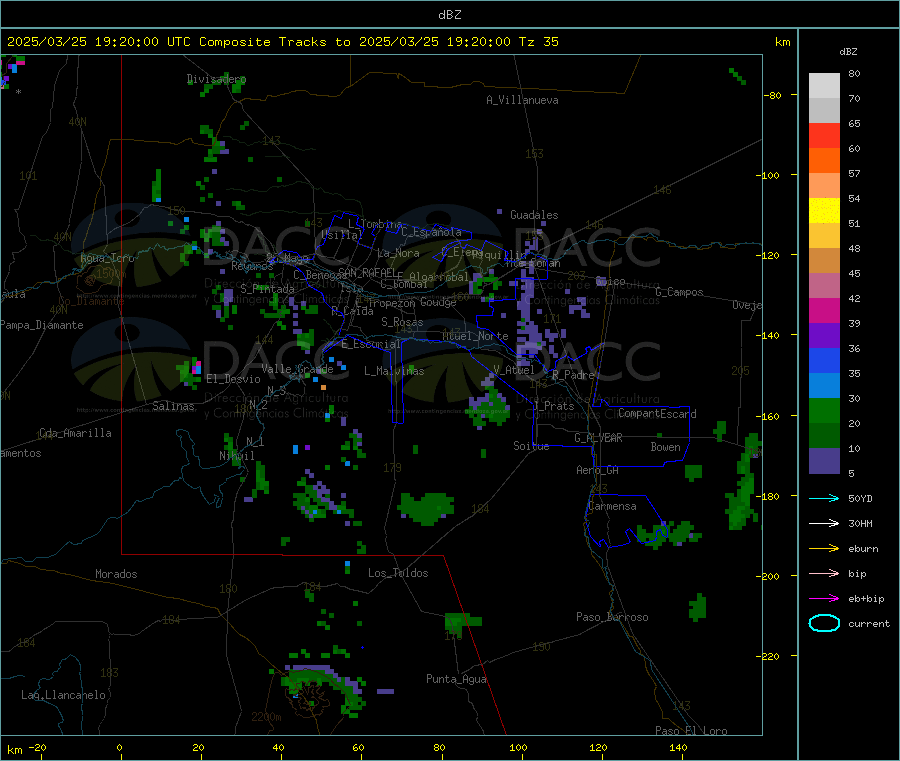Viewport: 900px width, 761px height.
Task: Click the 0 km horizontal axis tick
Action: point(119,747)
